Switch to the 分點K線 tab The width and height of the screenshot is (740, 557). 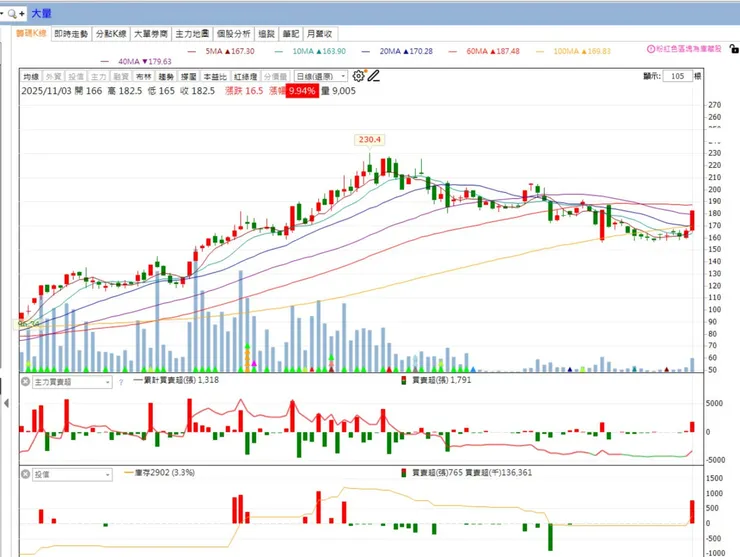pyautogui.click(x=111, y=34)
